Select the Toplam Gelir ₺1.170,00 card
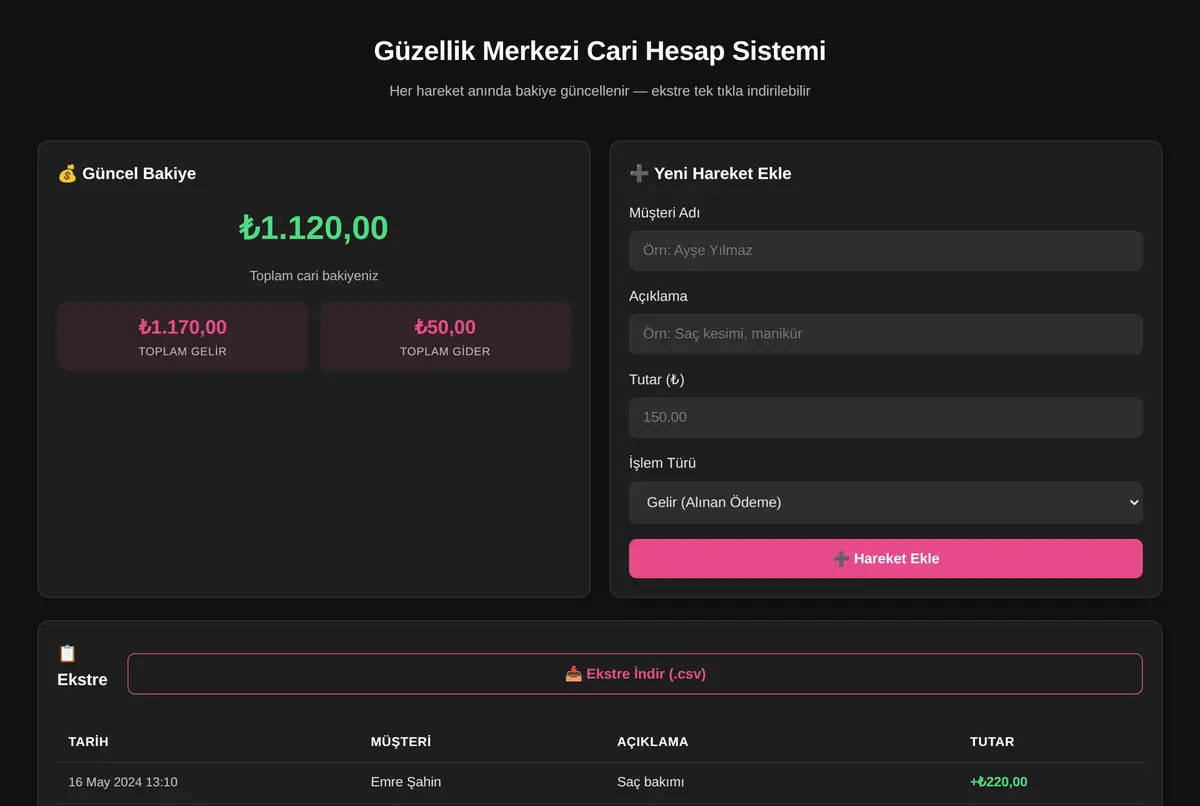The width and height of the screenshot is (1200, 806). (x=183, y=337)
